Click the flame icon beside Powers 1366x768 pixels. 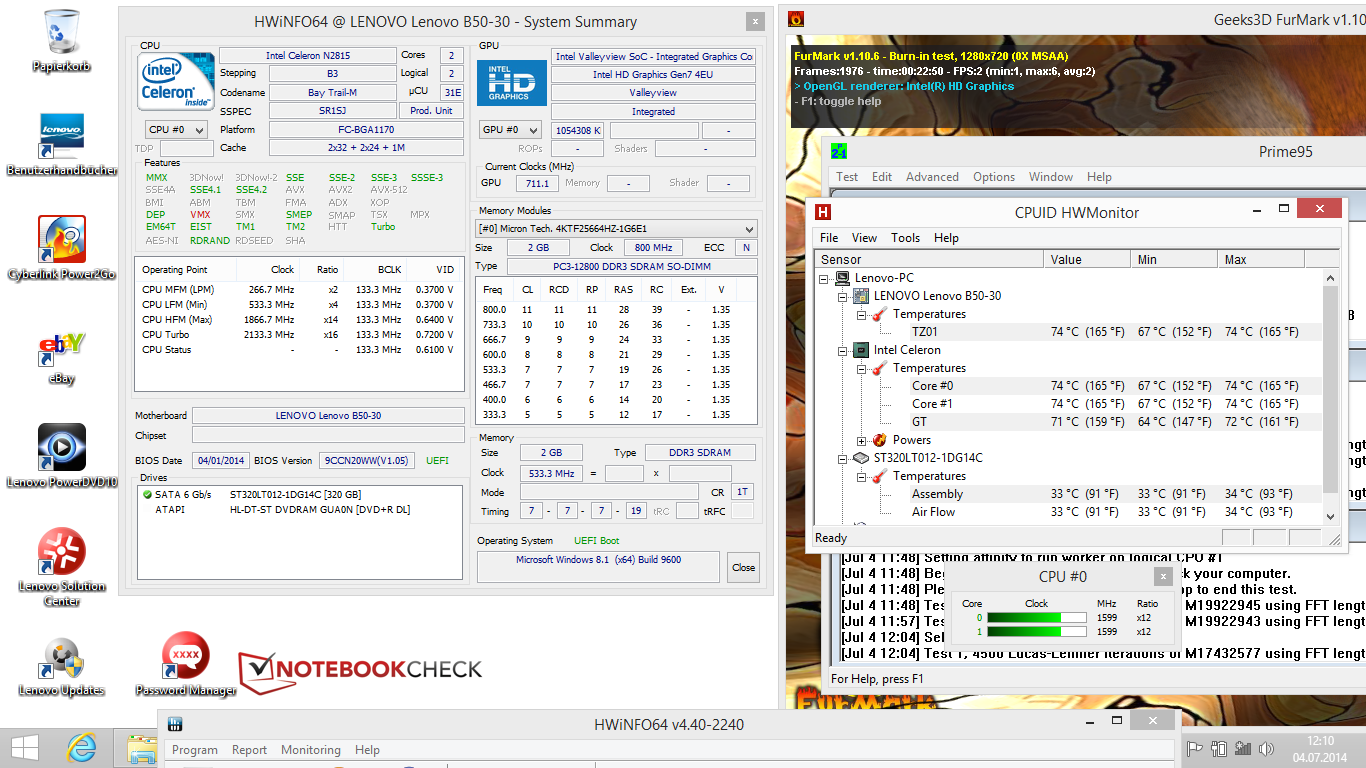click(x=880, y=440)
